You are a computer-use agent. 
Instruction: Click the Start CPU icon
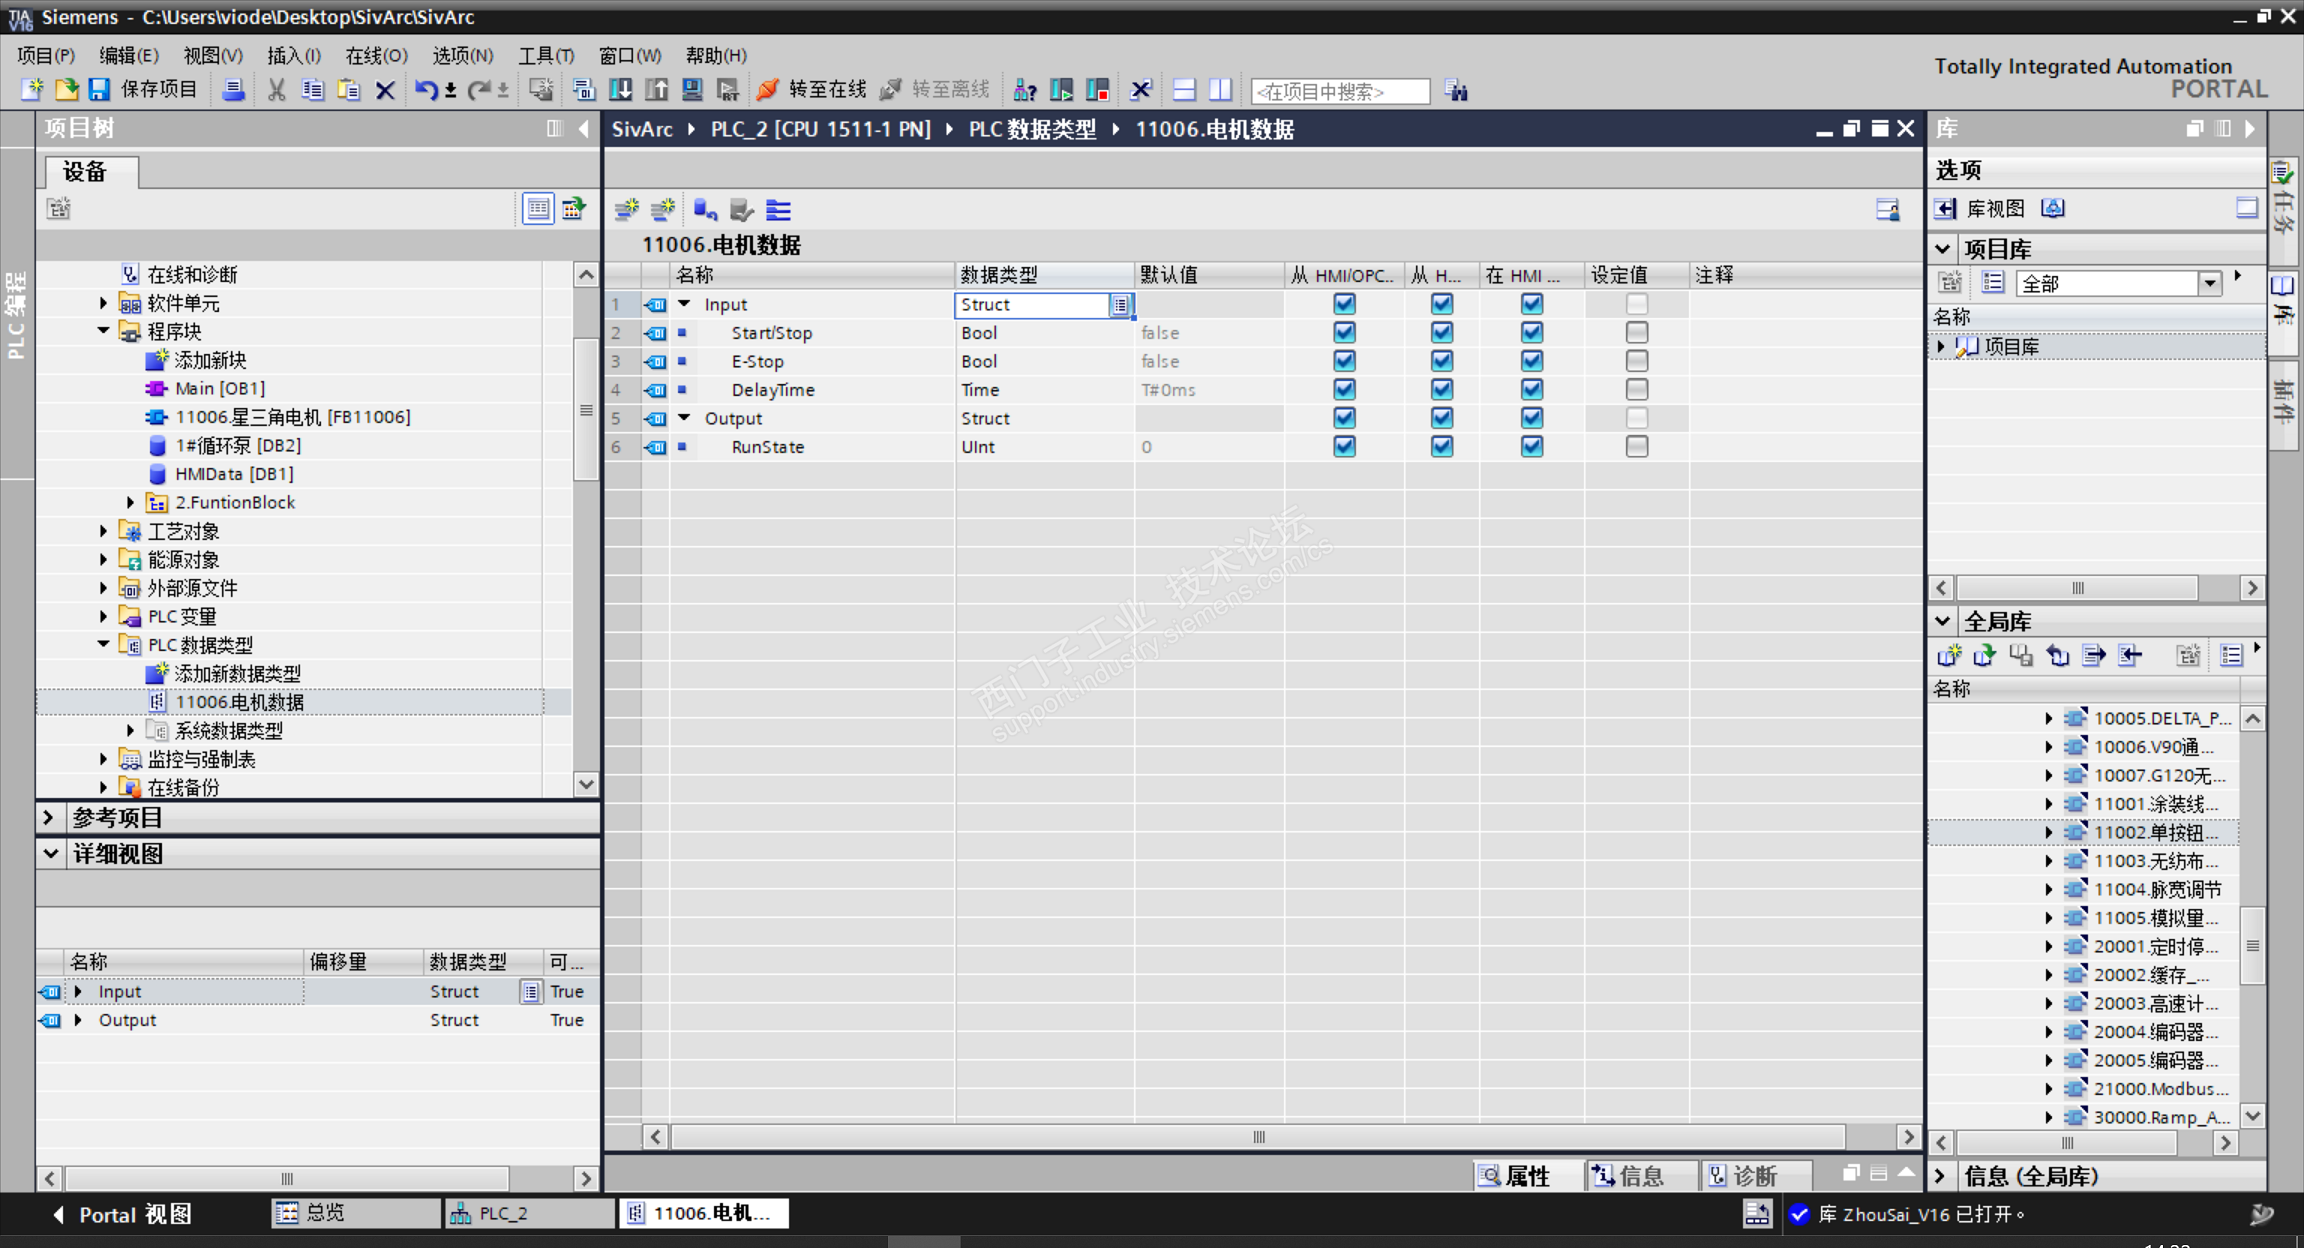click(1061, 90)
